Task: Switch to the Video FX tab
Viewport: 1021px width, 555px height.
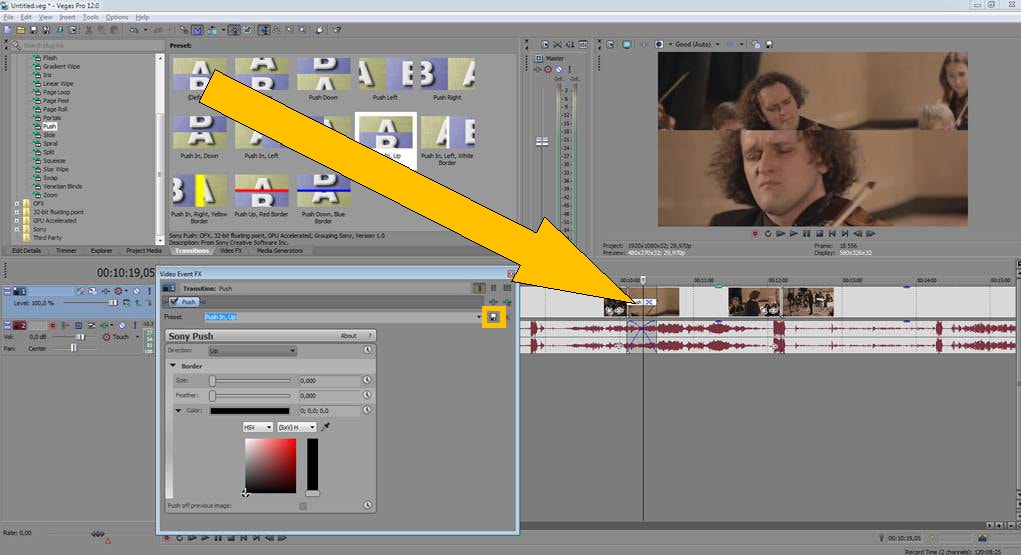Action: click(x=231, y=251)
